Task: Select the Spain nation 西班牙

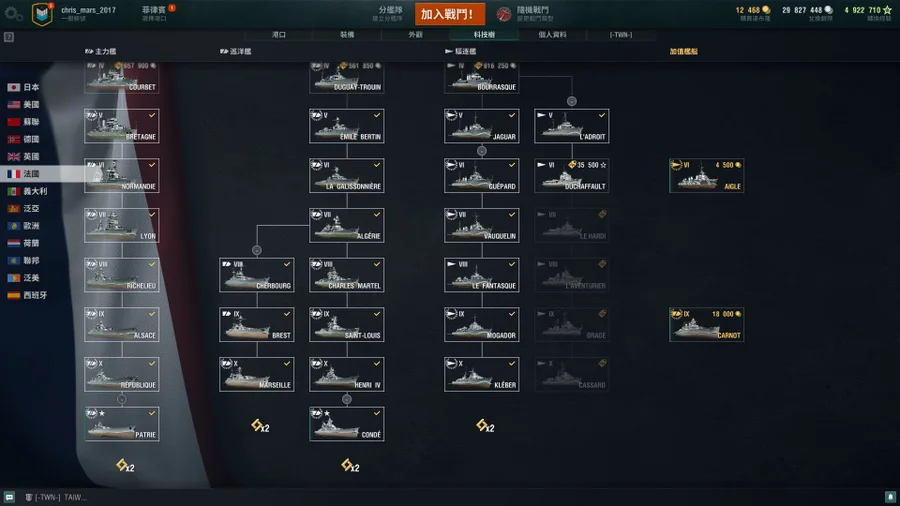Action: [27, 295]
